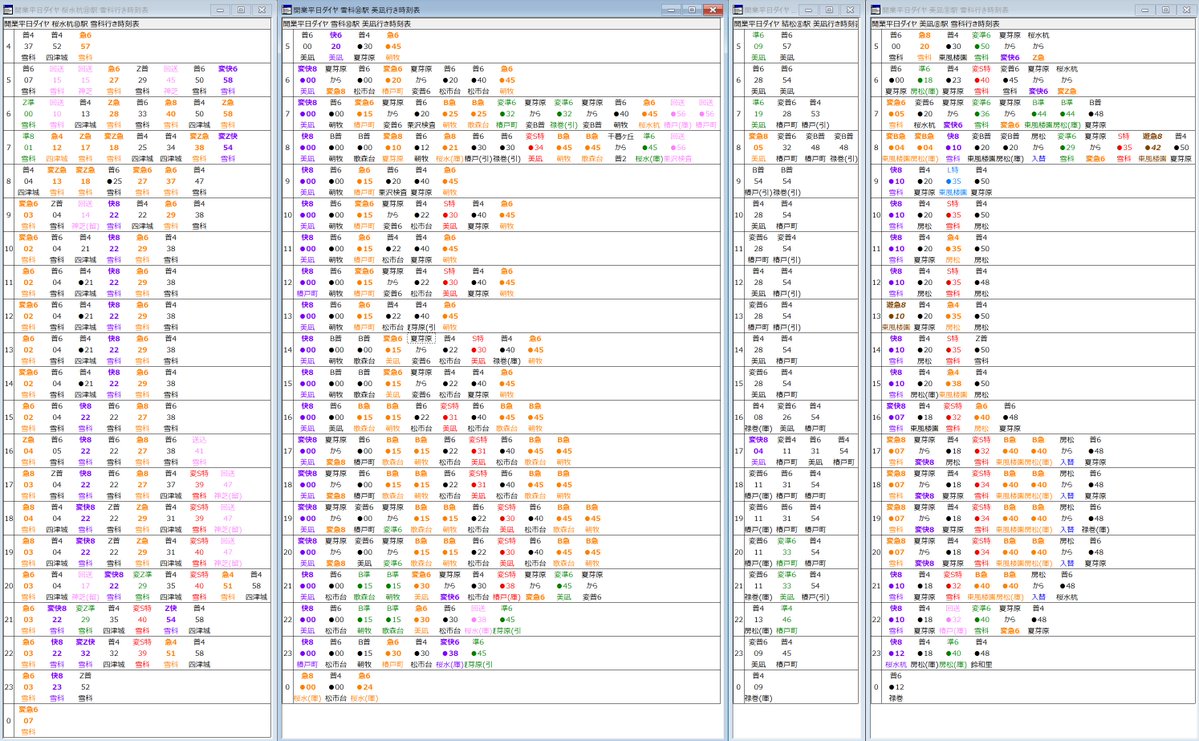Image resolution: width=1199 pixels, height=741 pixels.
Task: Select green departure 09 in third window's hour 5 row
Action: tap(758, 46)
